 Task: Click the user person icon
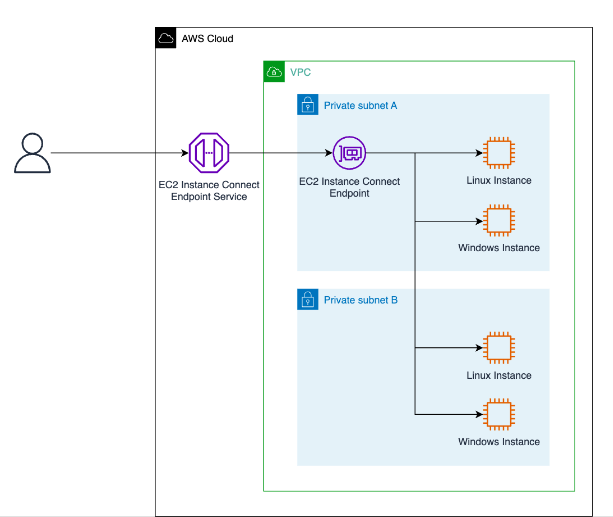point(32,153)
